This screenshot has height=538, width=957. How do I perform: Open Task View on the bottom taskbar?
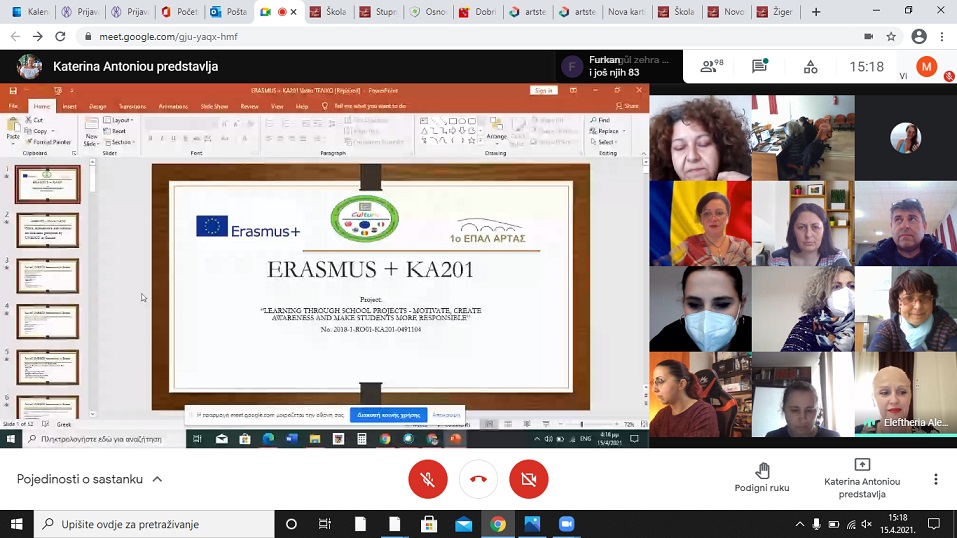(x=325, y=524)
